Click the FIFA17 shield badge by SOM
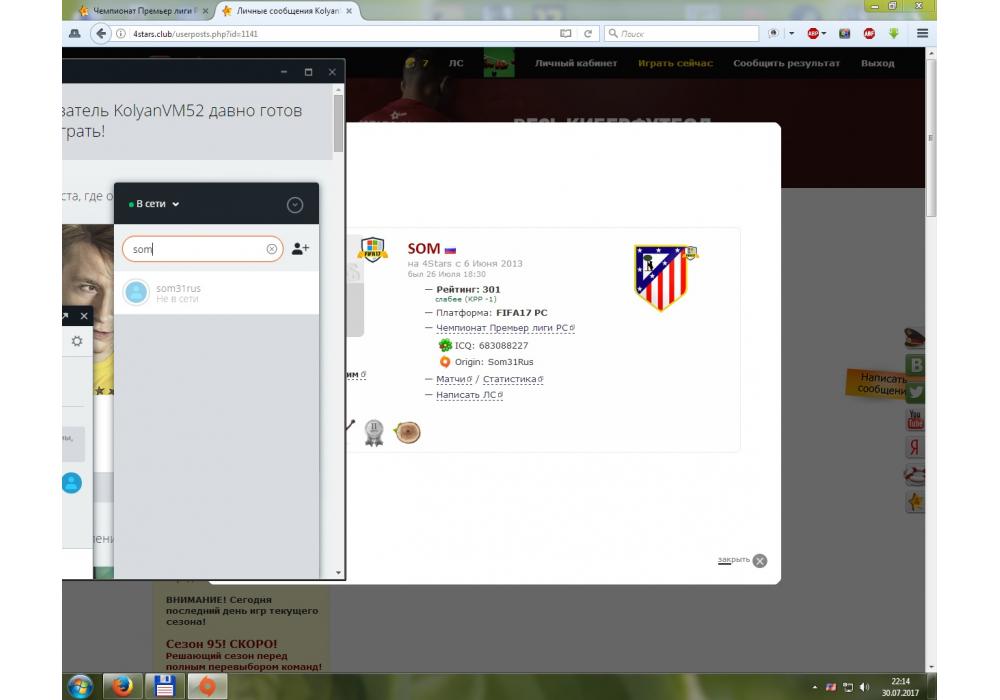The image size is (1000, 700). pos(372,250)
